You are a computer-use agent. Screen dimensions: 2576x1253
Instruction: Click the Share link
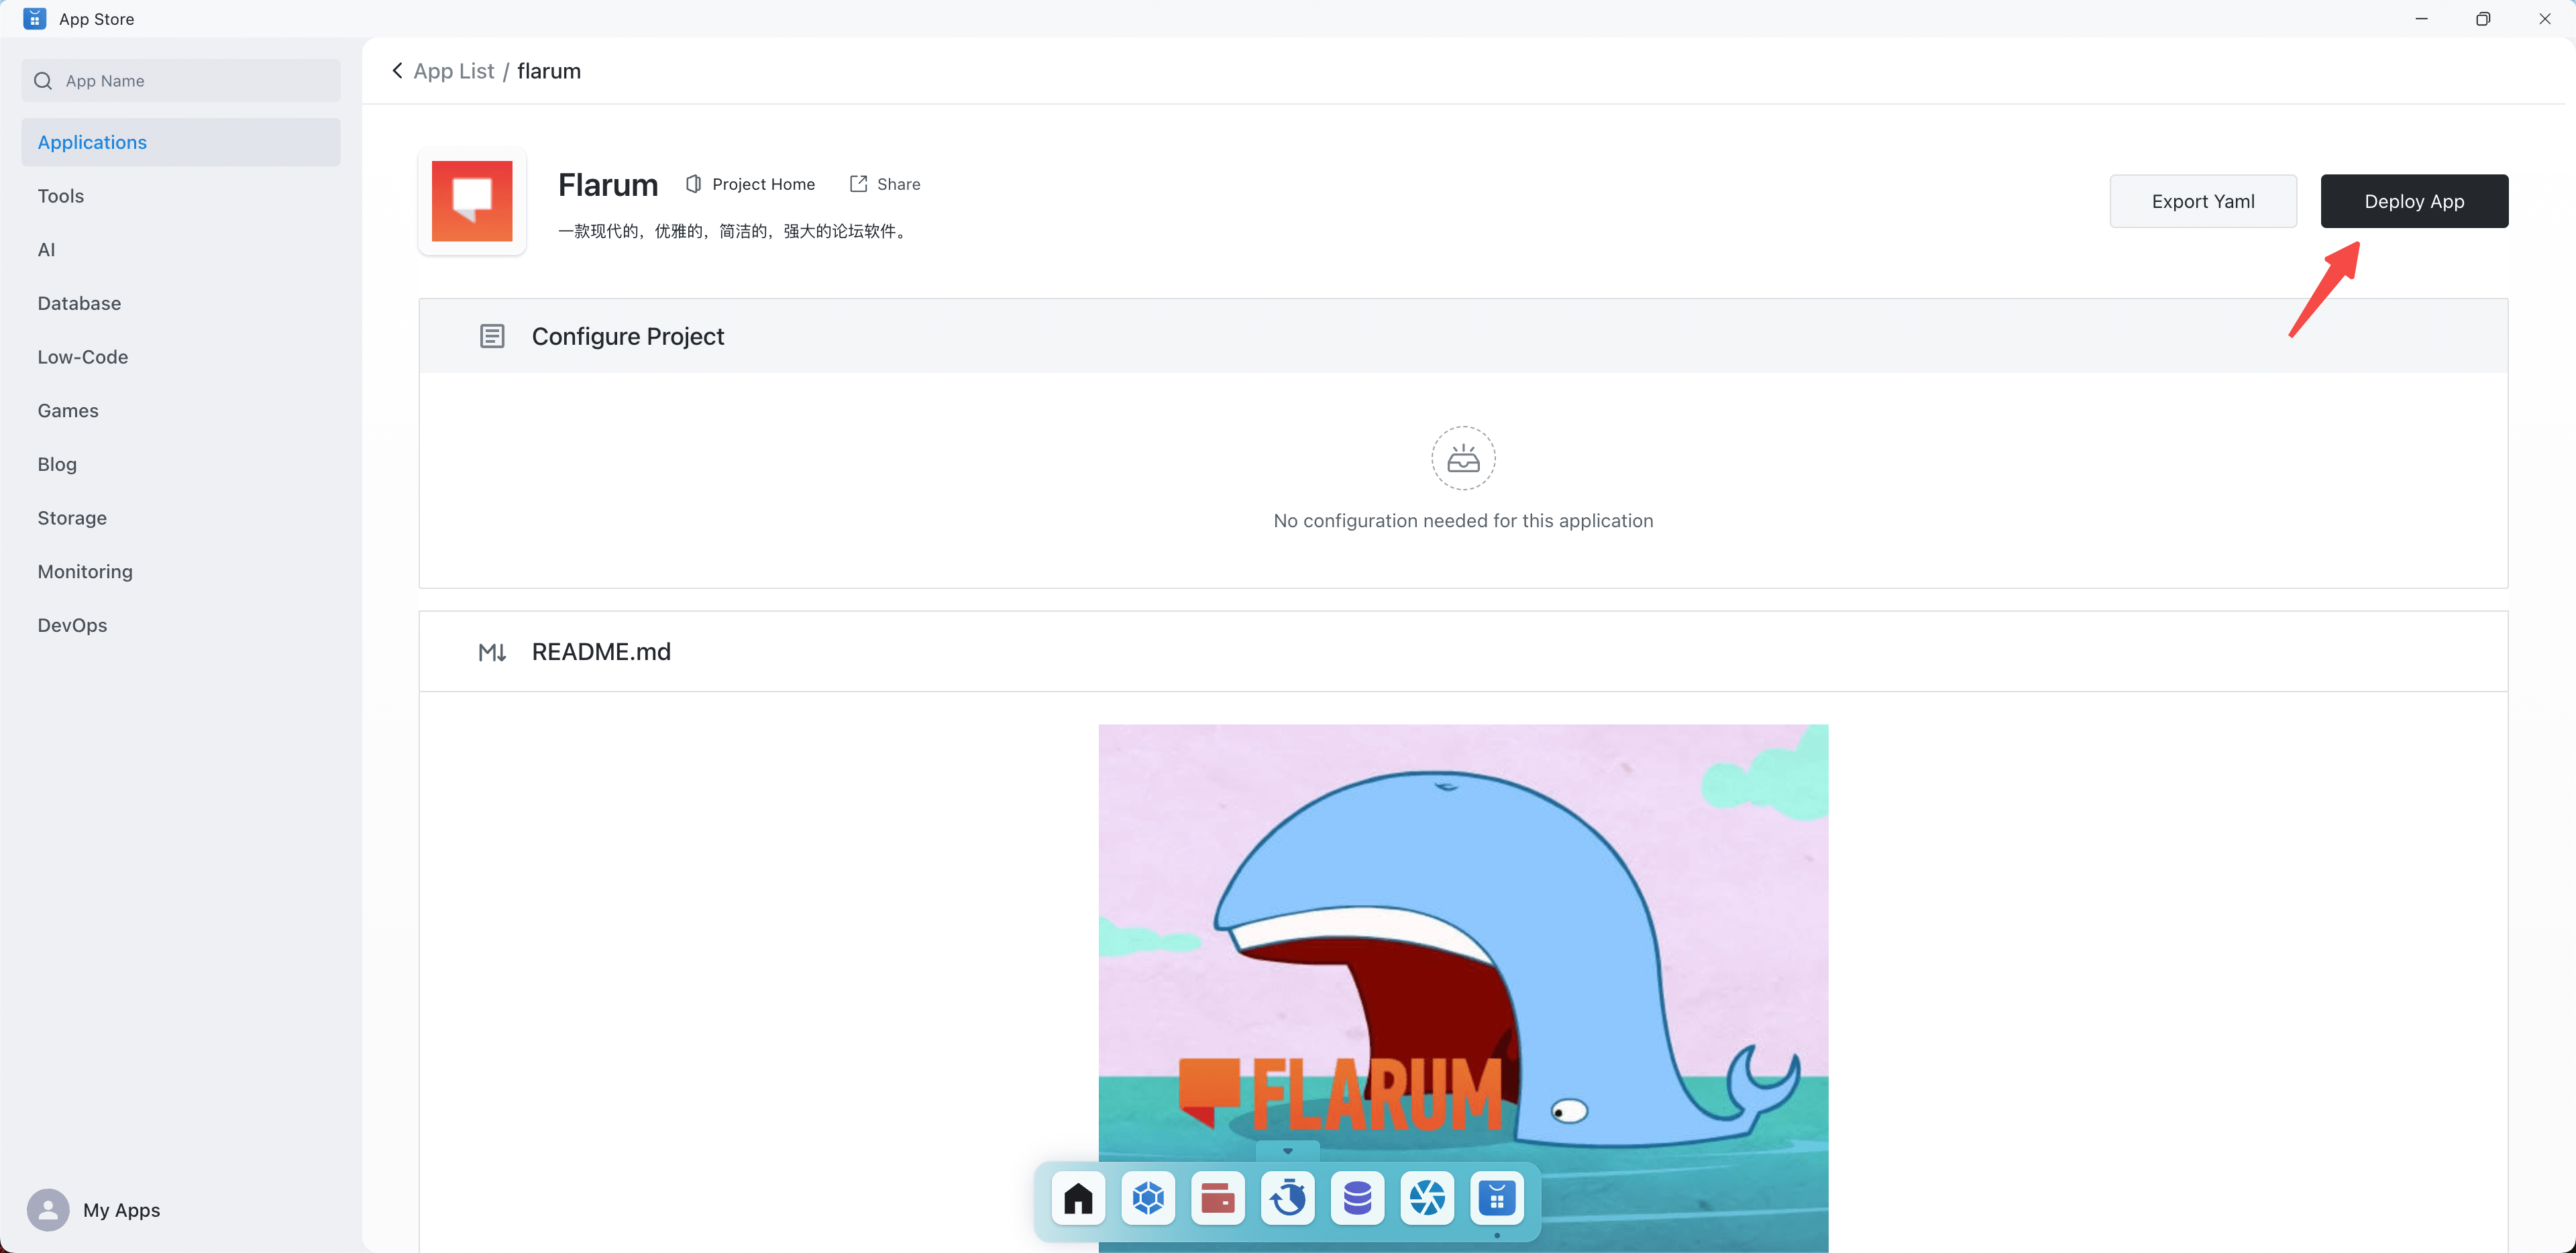[x=885, y=184]
